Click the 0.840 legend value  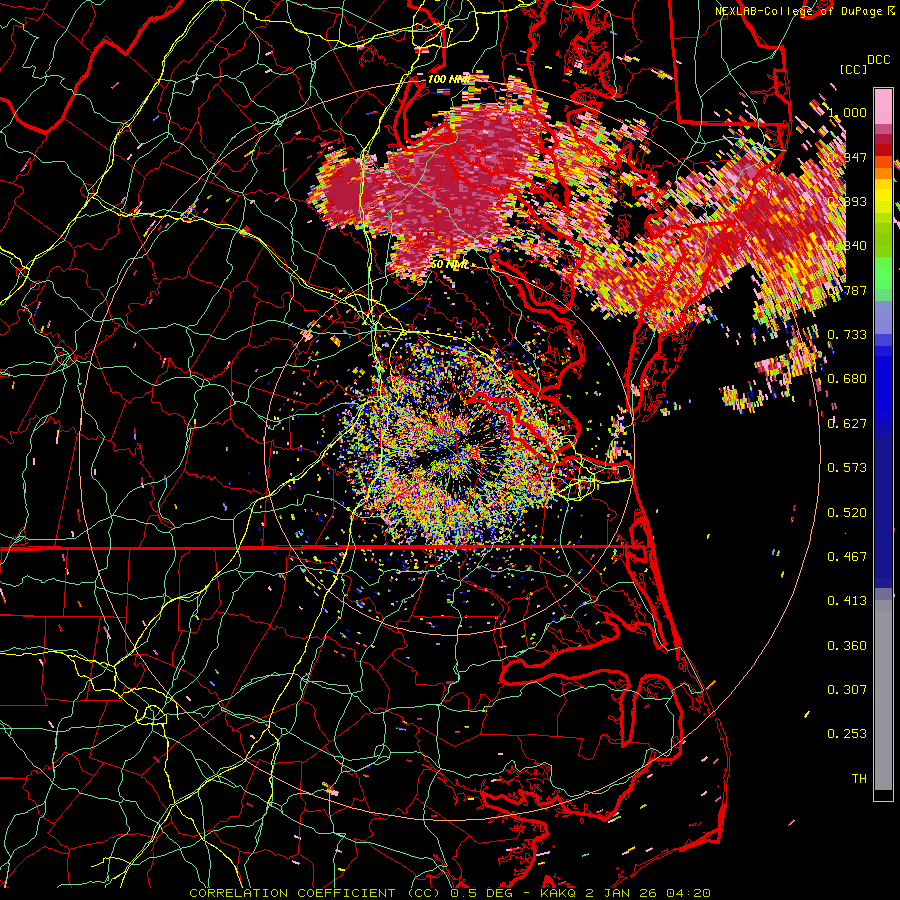[847, 246]
